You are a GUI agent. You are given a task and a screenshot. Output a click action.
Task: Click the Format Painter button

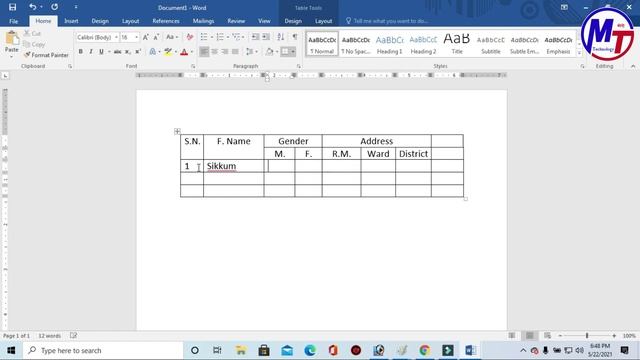(46, 55)
